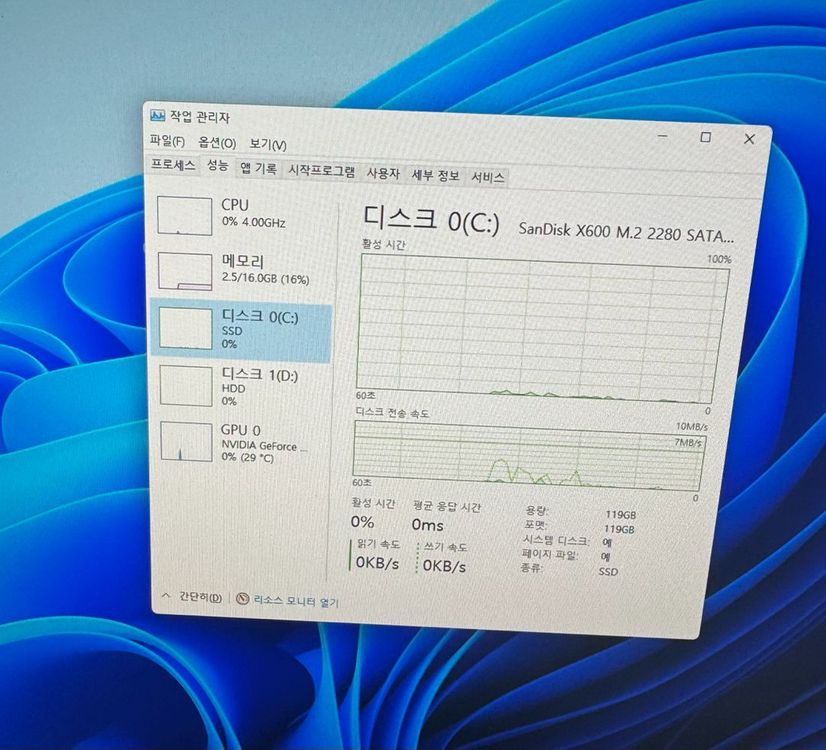Click the Task Manager title bar icon
The width and height of the screenshot is (826, 750).
157,116
